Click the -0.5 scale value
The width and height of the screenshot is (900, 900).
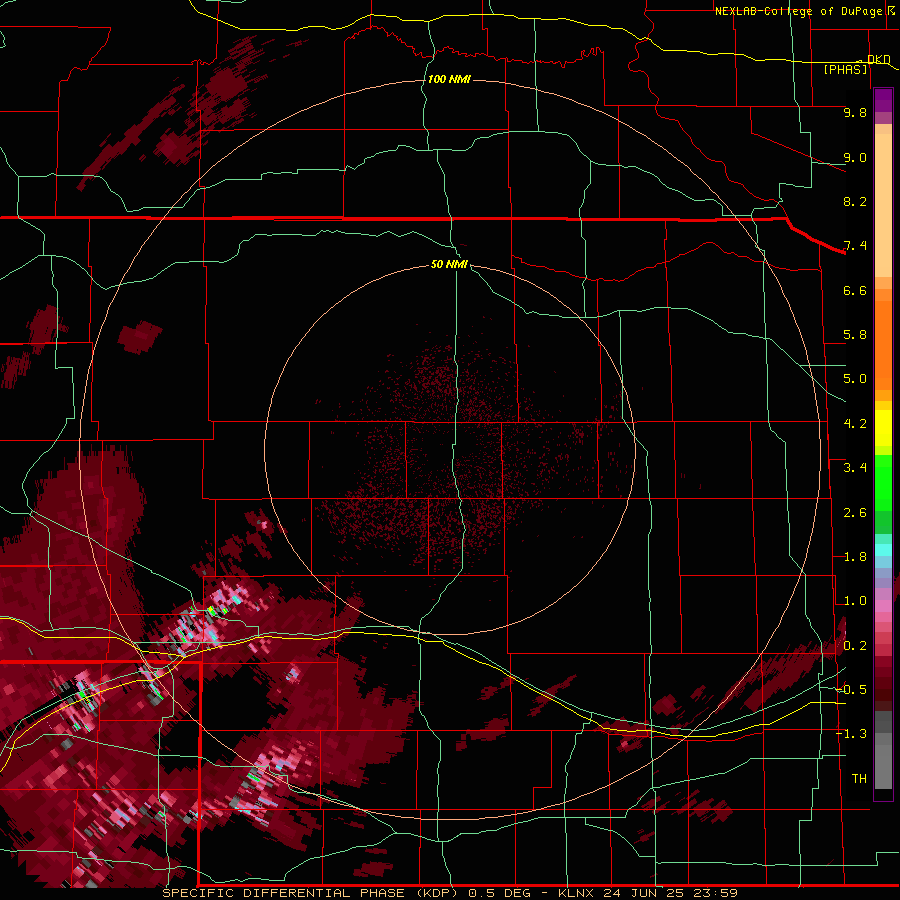point(851,690)
